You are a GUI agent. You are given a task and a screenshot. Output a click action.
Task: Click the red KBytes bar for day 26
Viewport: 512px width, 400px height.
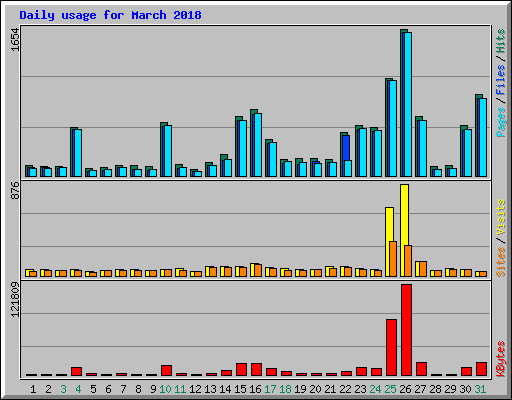406,330
